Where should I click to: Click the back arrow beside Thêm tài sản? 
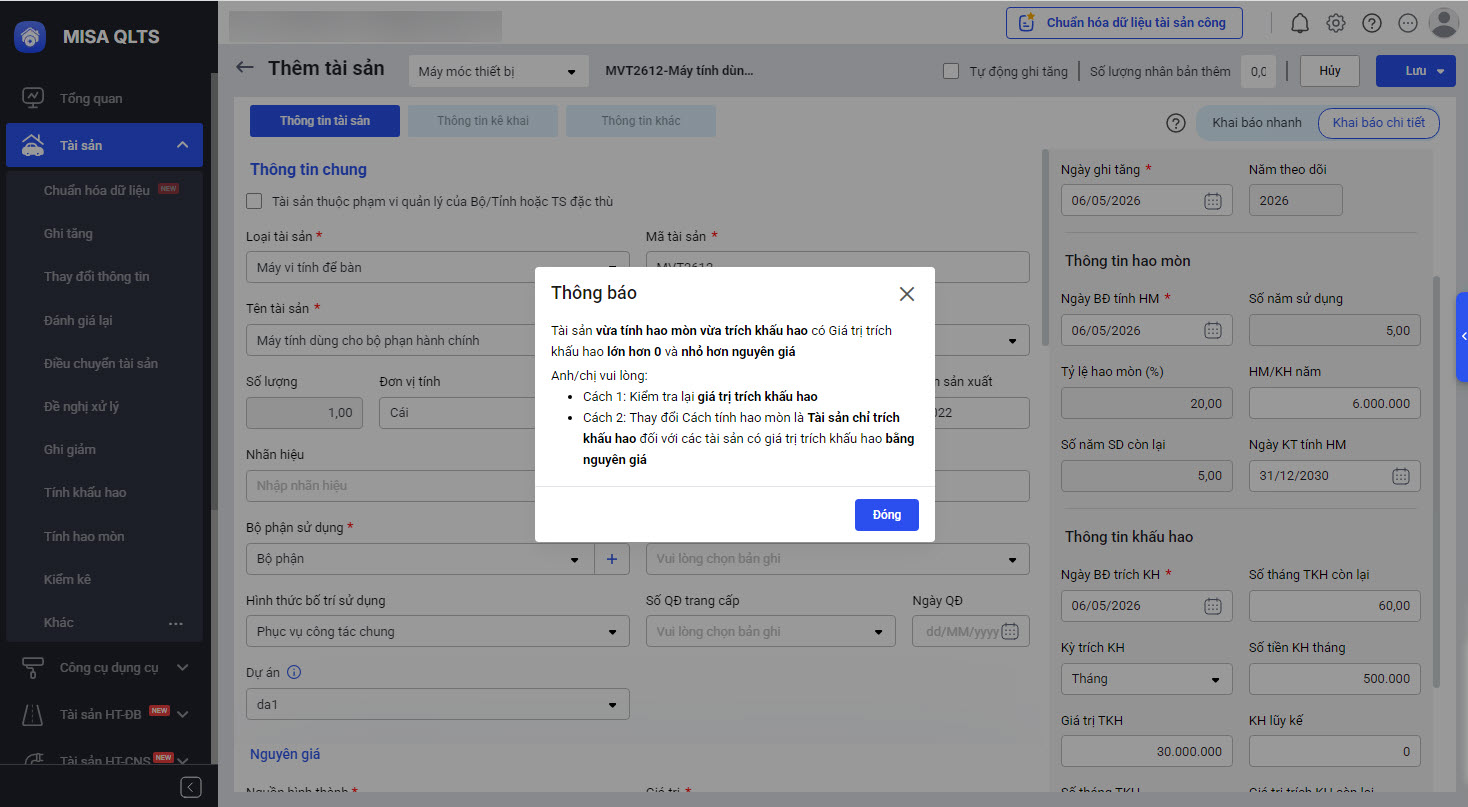(x=245, y=68)
